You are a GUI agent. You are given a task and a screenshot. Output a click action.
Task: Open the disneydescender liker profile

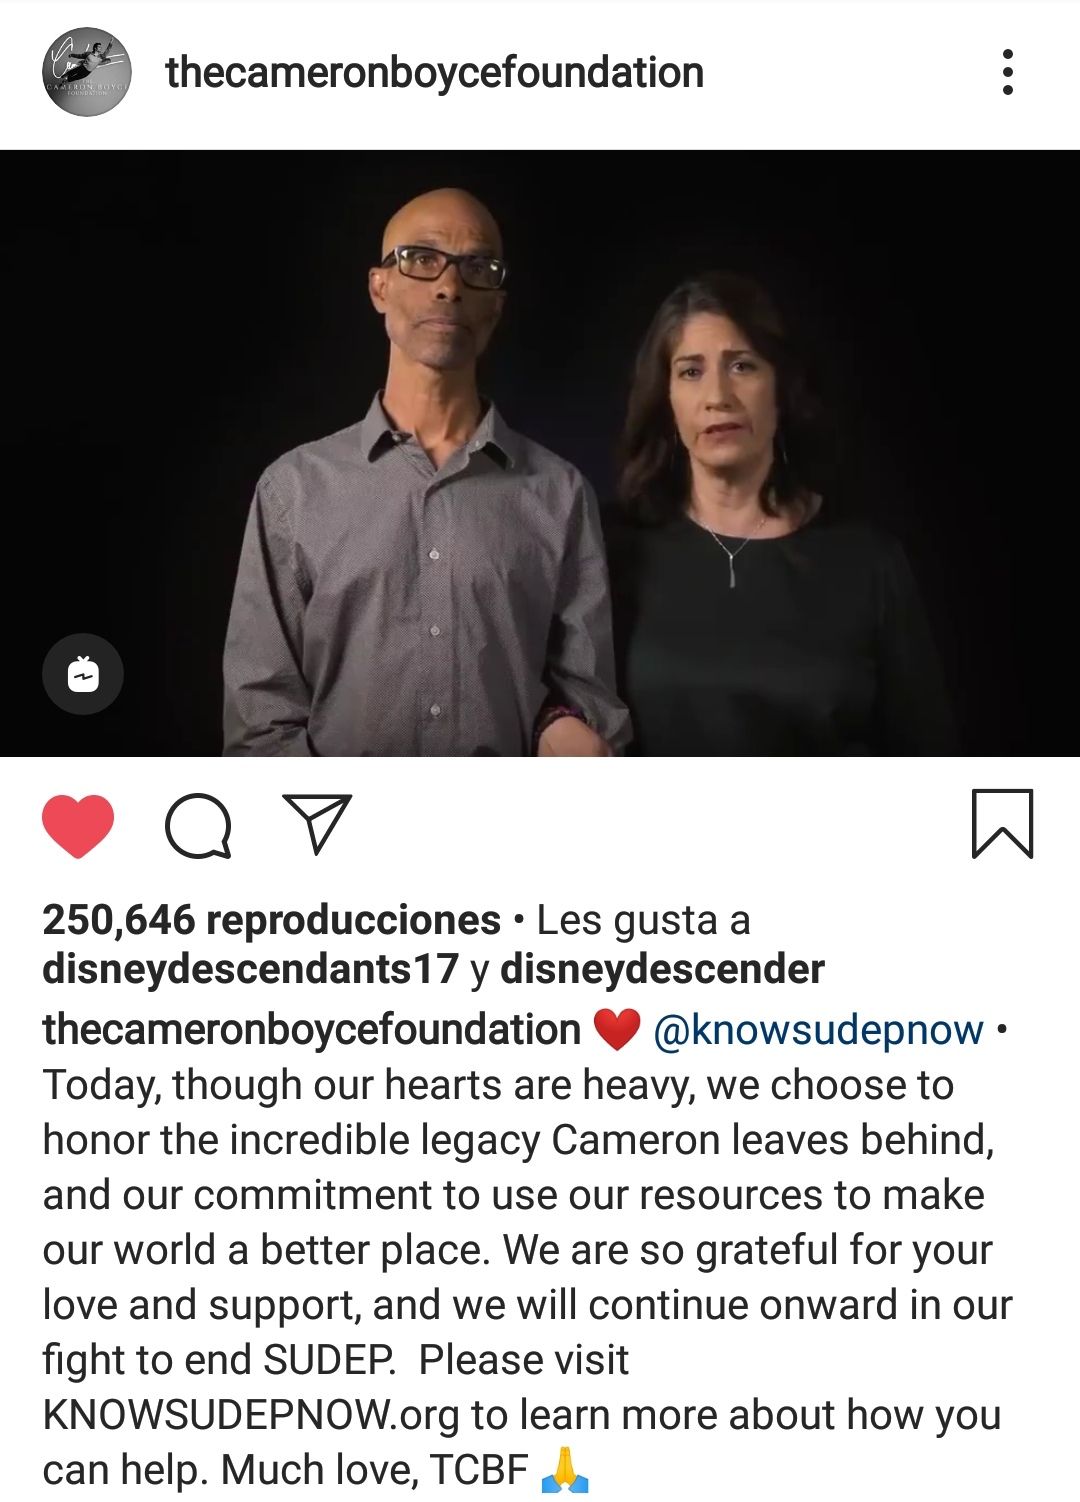(662, 969)
